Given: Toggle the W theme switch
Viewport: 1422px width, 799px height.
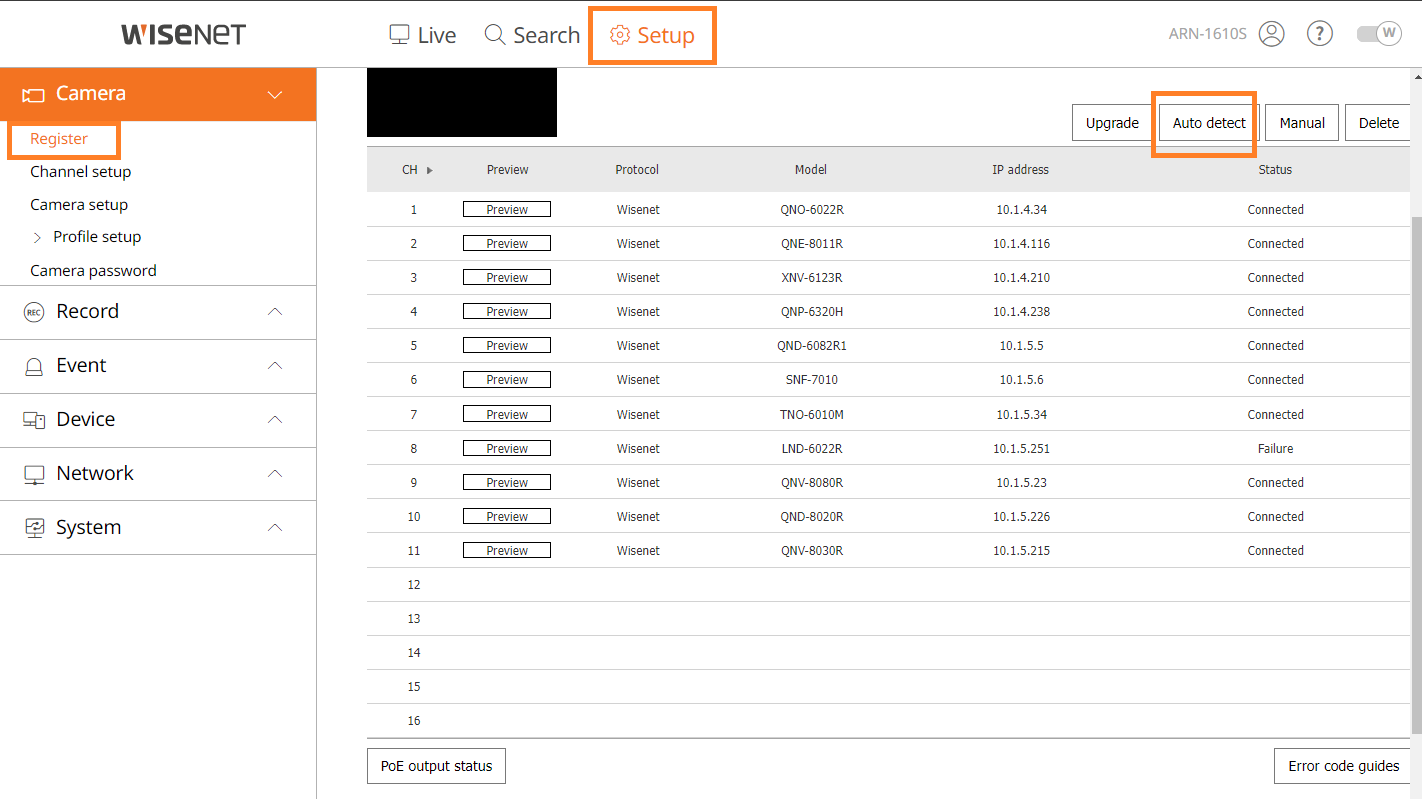Looking at the screenshot, I should tap(1379, 34).
